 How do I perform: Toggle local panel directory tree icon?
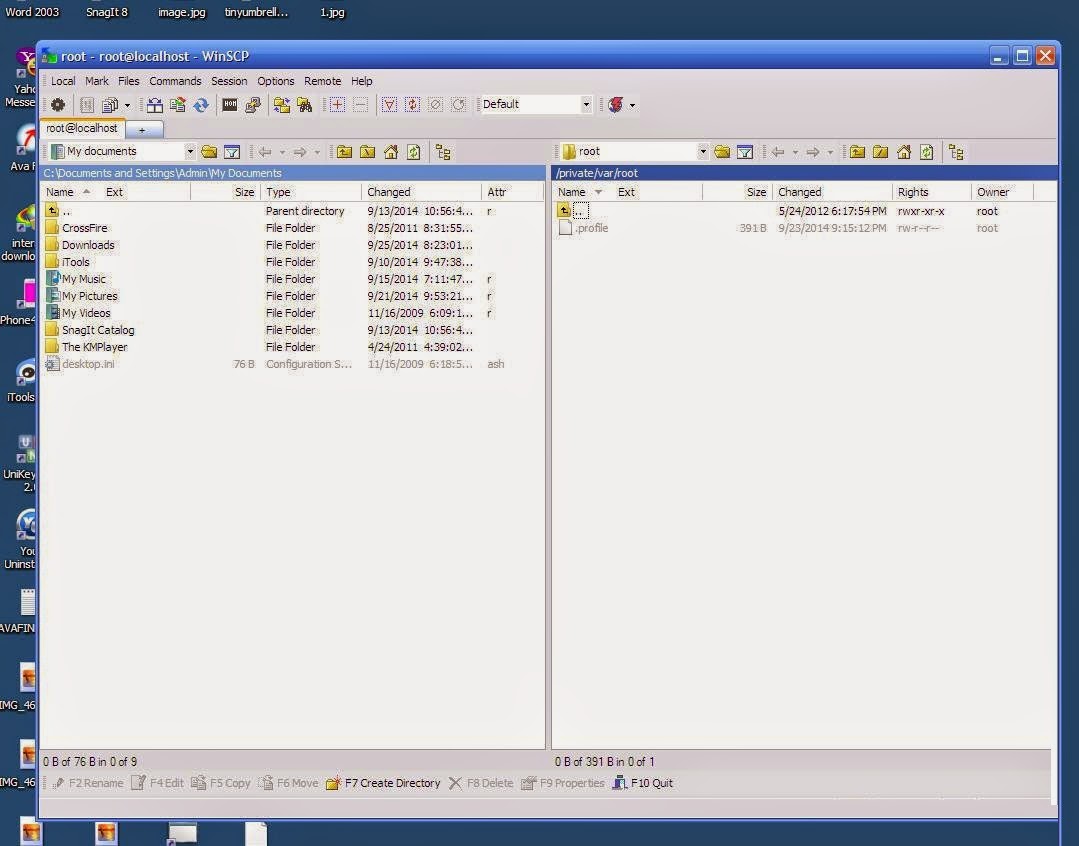click(443, 152)
